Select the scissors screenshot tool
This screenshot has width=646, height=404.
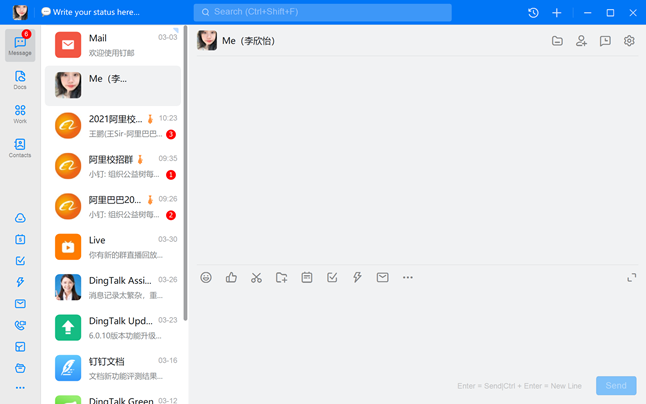click(256, 278)
